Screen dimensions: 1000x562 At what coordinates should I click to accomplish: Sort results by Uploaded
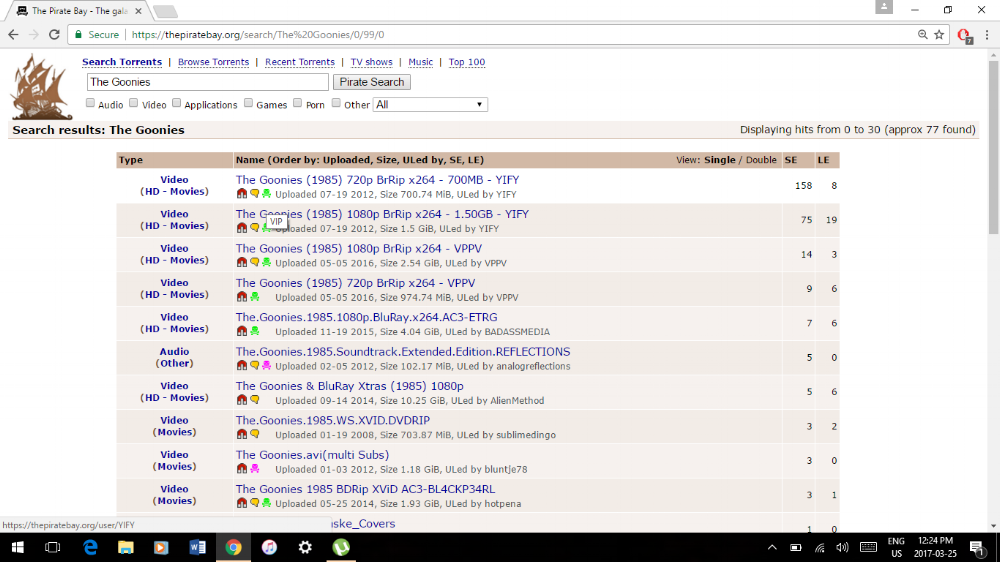[x=344, y=160]
